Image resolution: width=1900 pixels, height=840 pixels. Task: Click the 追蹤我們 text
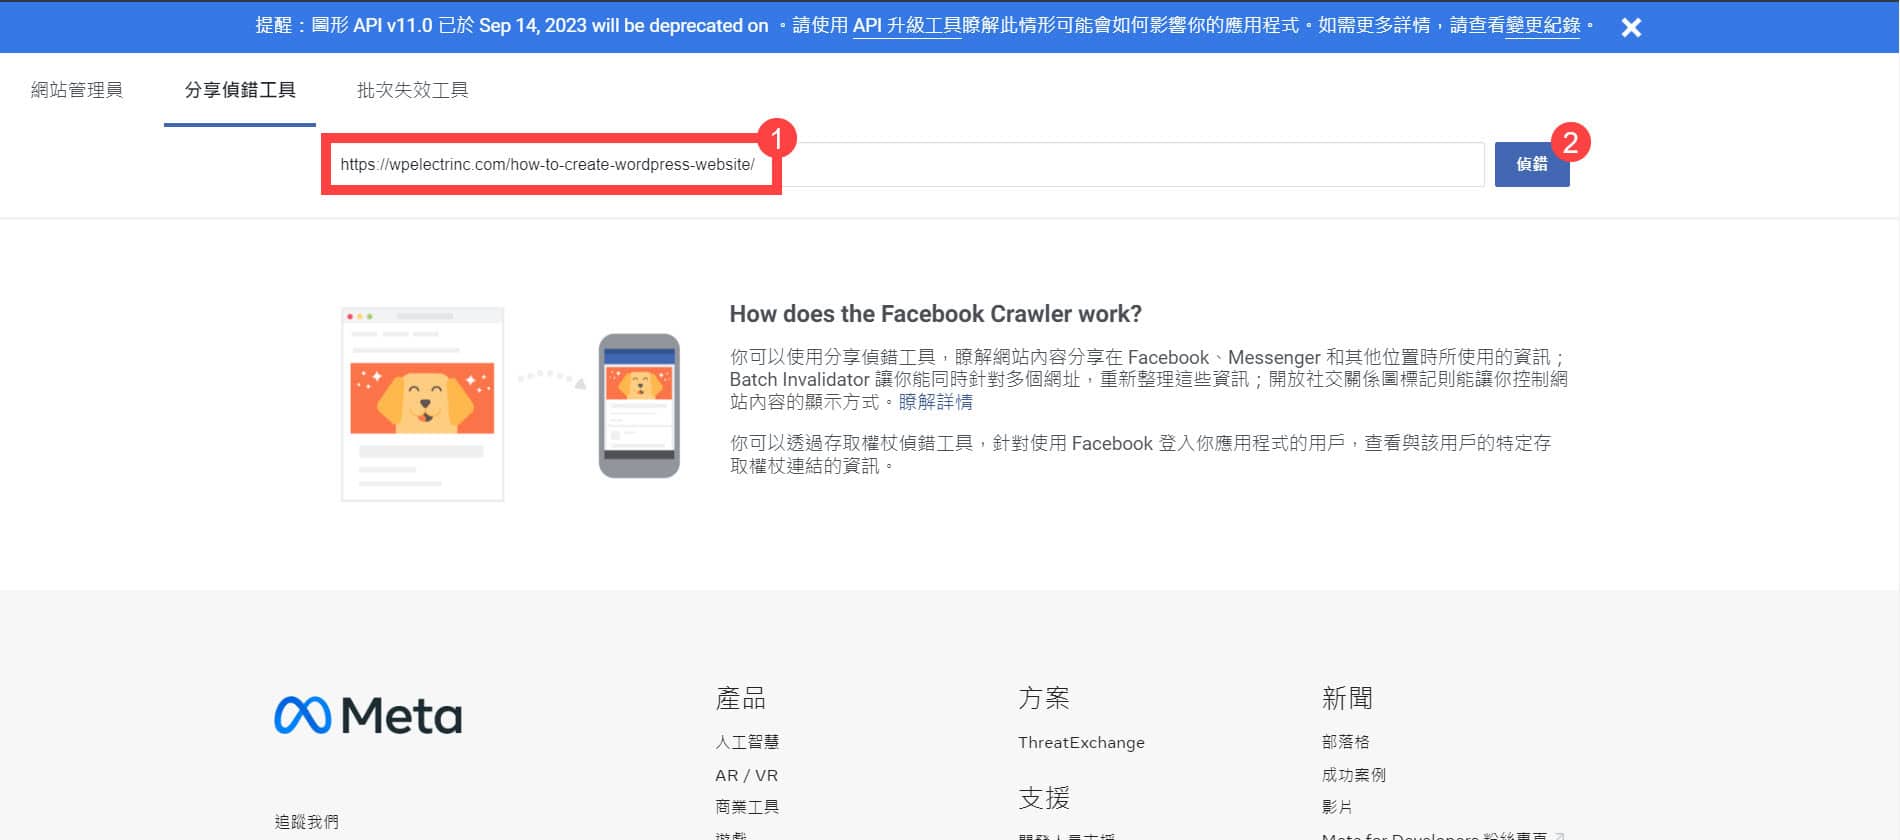tap(307, 822)
